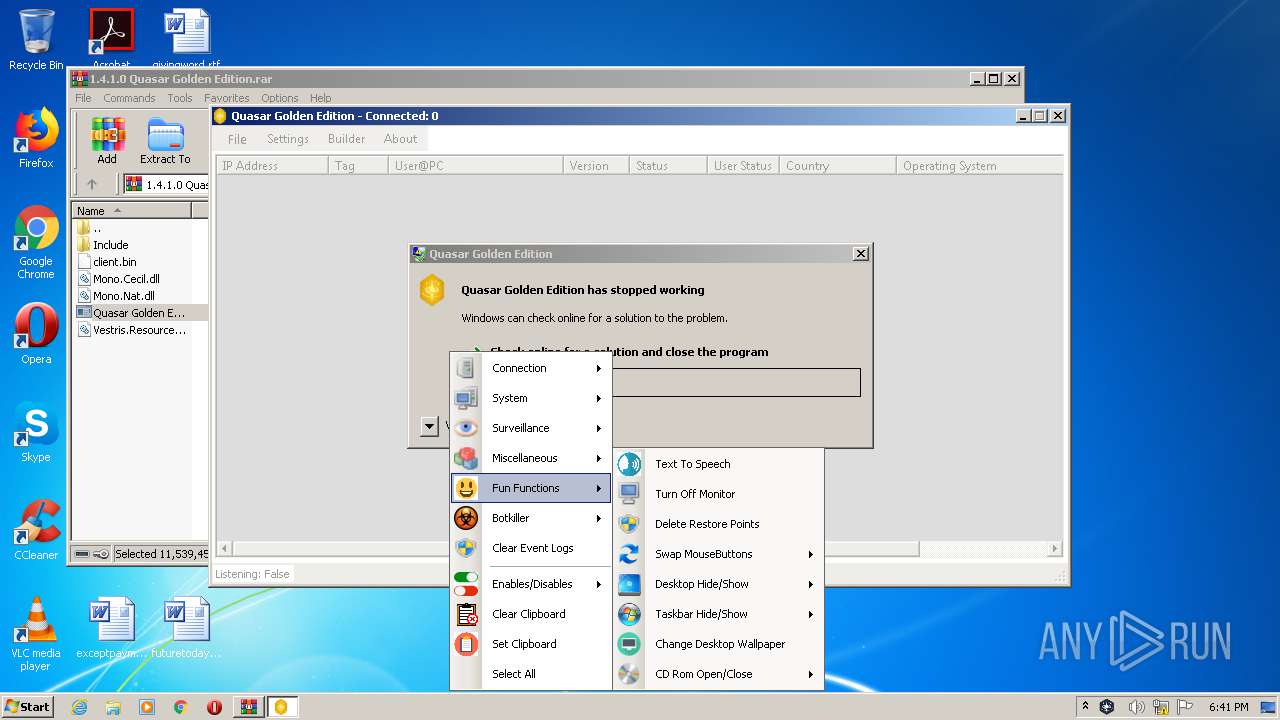1280x720 pixels.
Task: Toggle the Enables/Disables switch icon
Action: (x=466, y=584)
